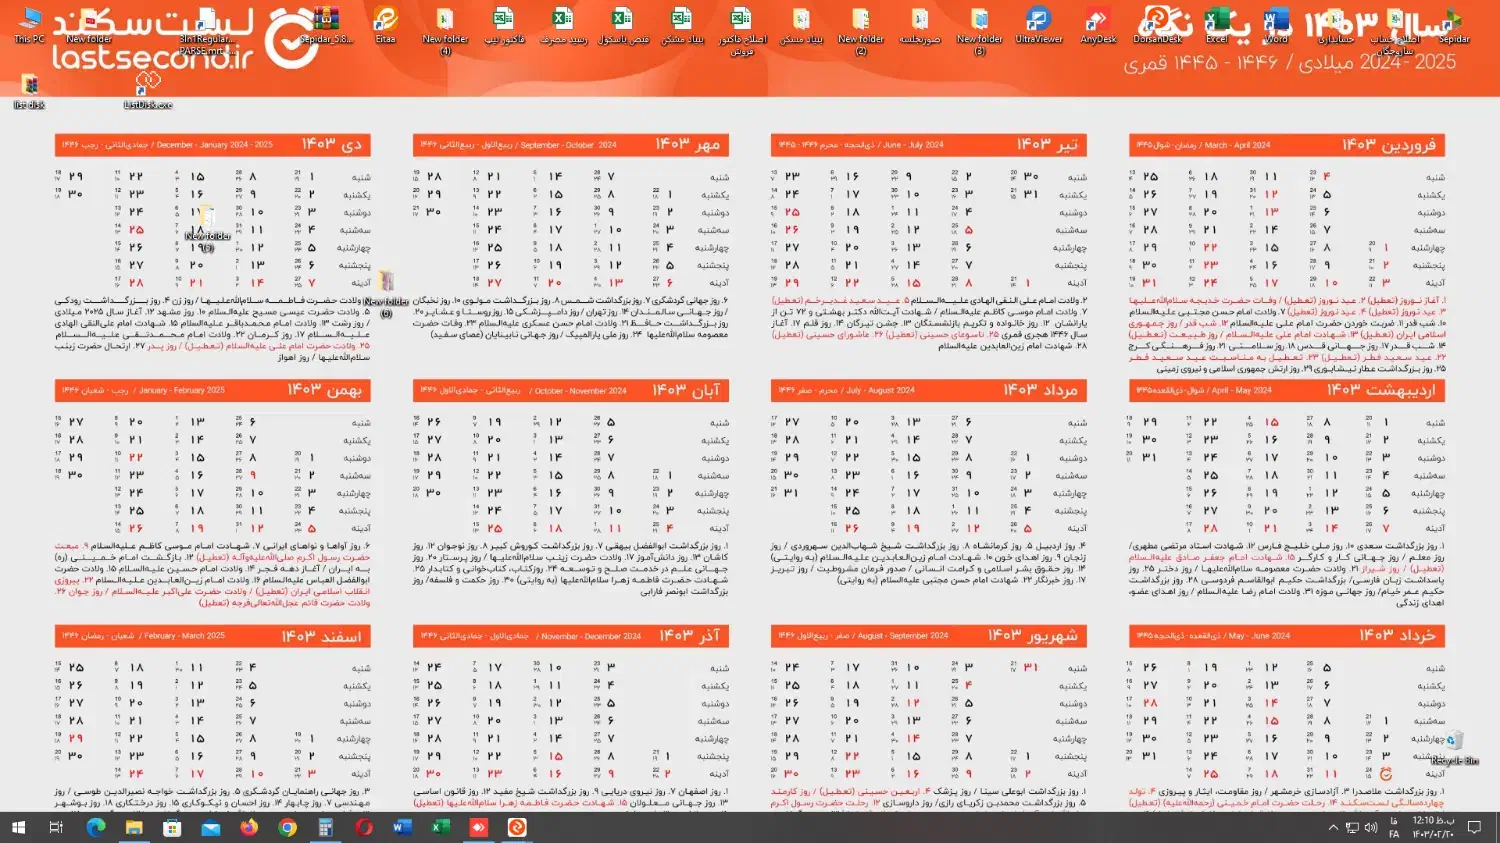Select the حسابداری folder icon
1500x843 pixels.
click(1336, 25)
